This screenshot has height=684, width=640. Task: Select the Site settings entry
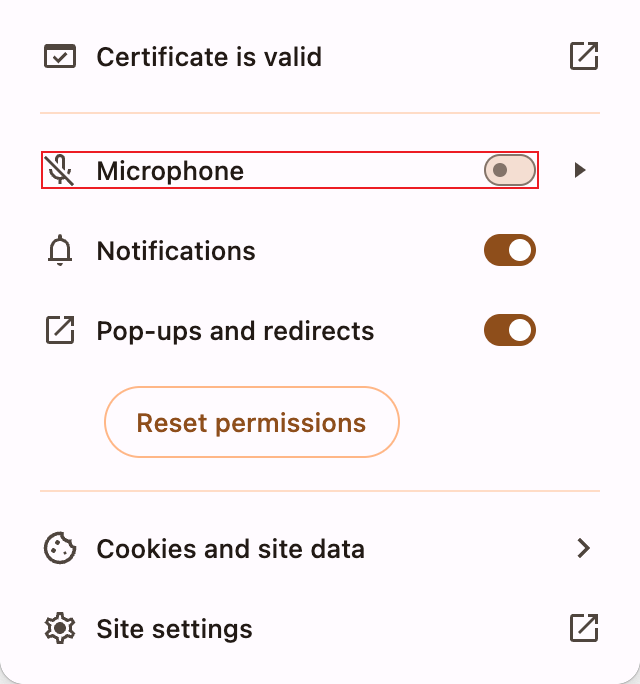tap(174, 629)
